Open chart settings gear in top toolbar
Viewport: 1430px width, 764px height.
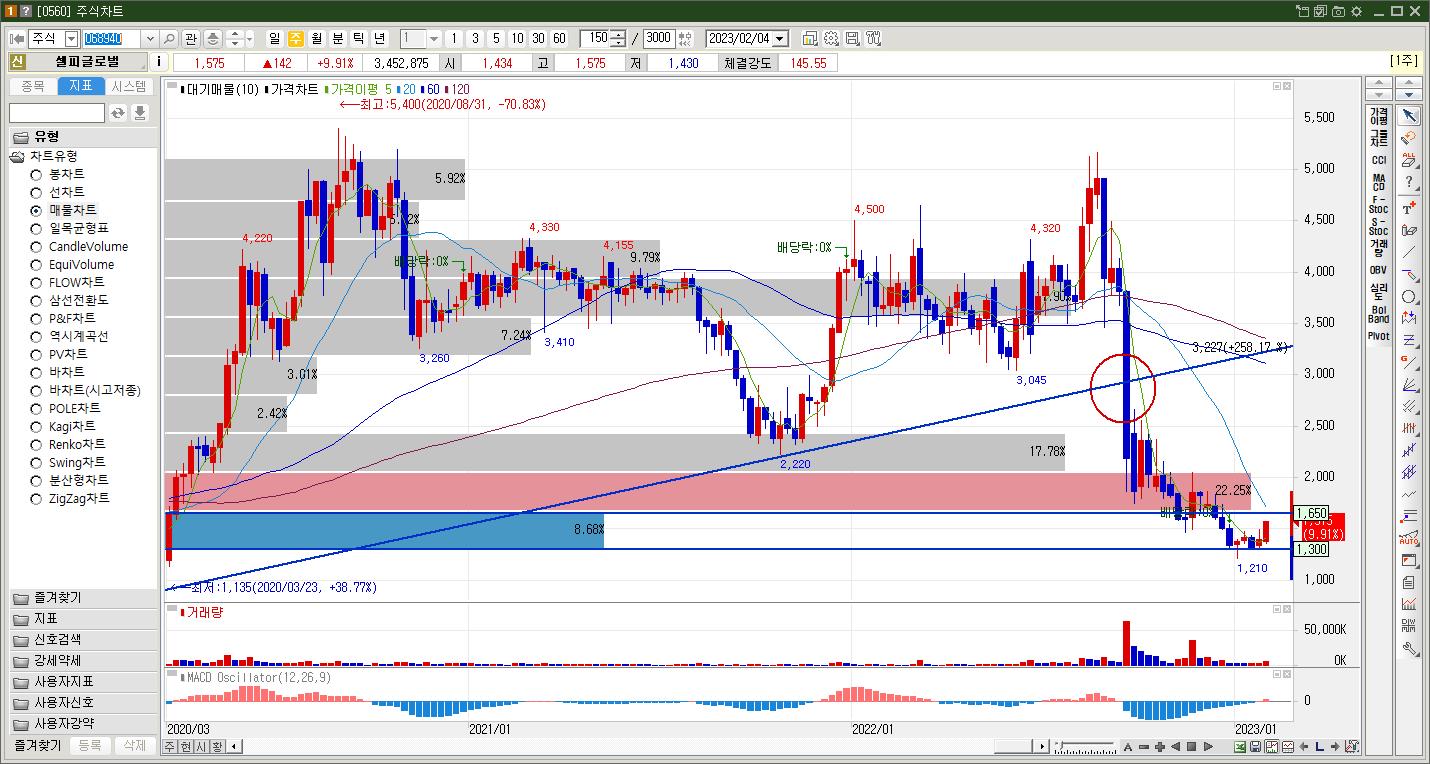(831, 39)
